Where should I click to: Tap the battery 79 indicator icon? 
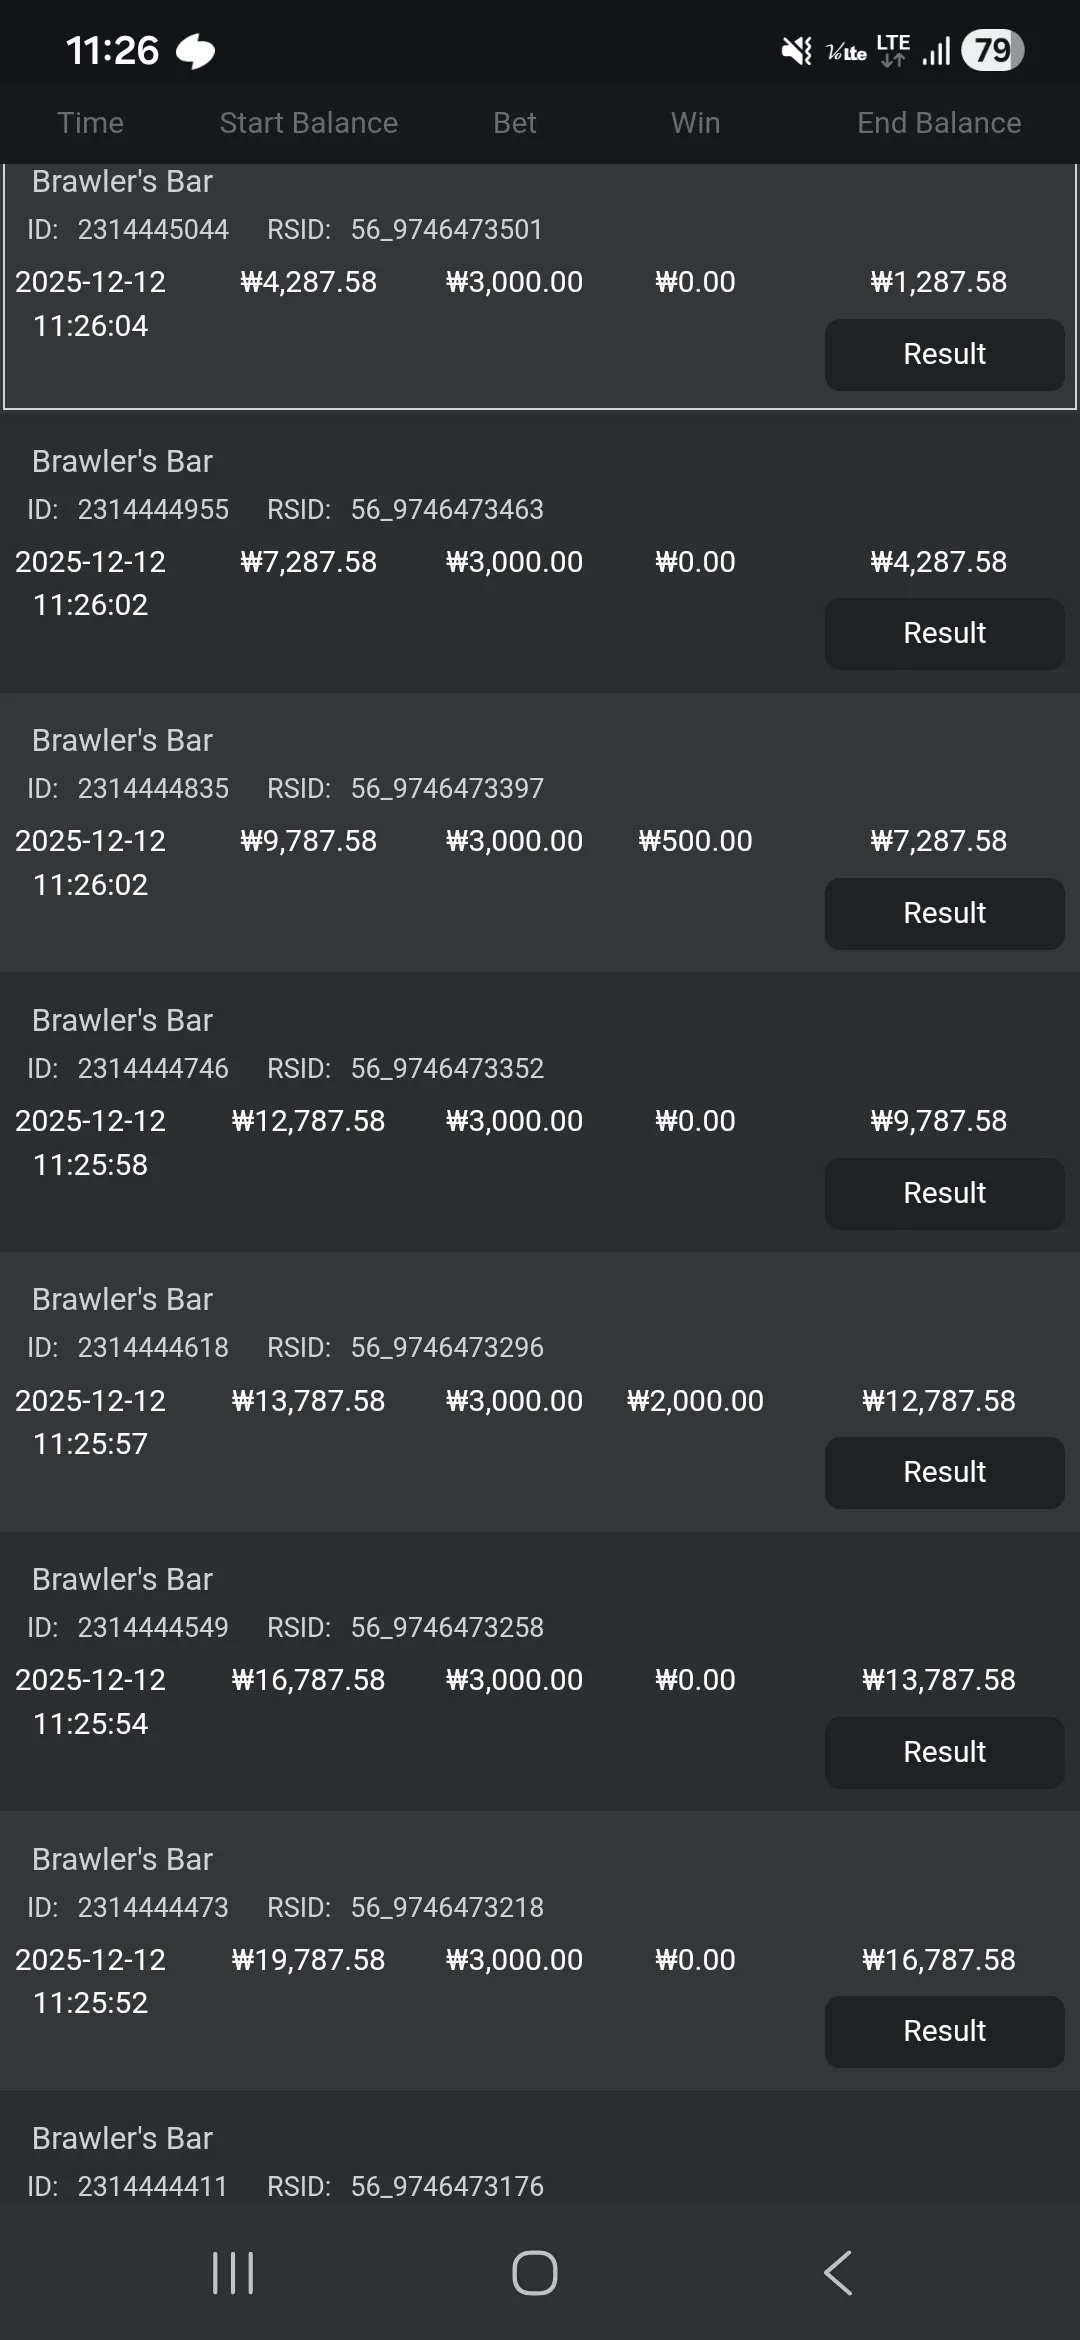pyautogui.click(x=992, y=50)
